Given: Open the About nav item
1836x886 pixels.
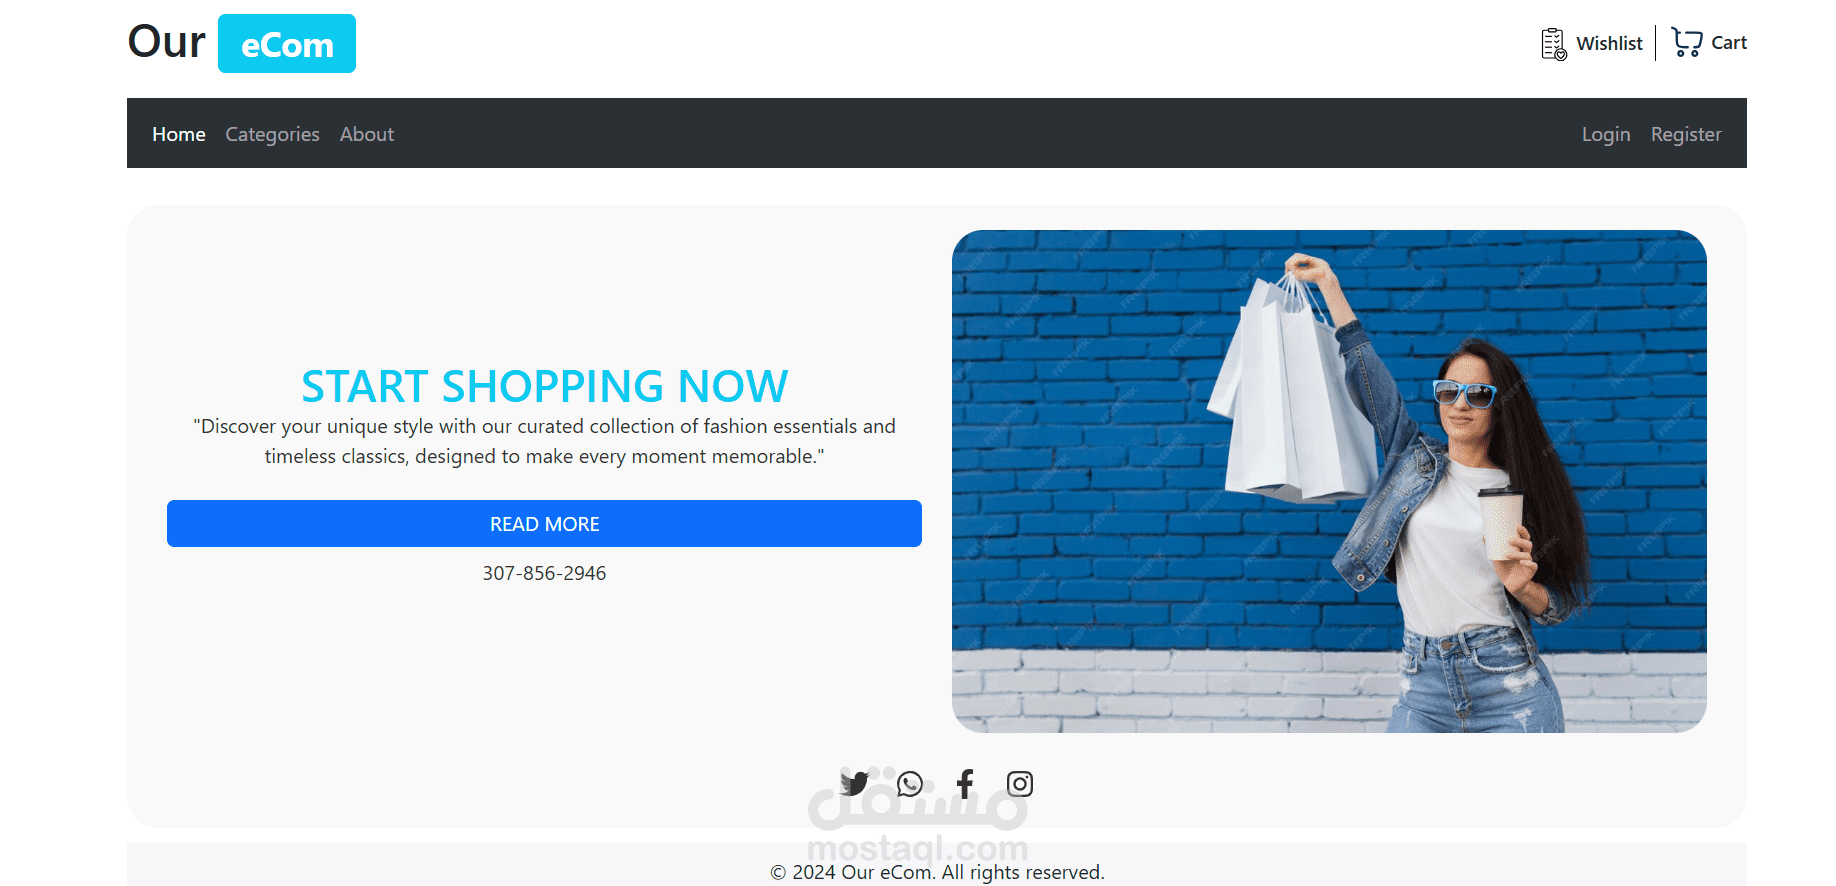Looking at the screenshot, I should 367,134.
